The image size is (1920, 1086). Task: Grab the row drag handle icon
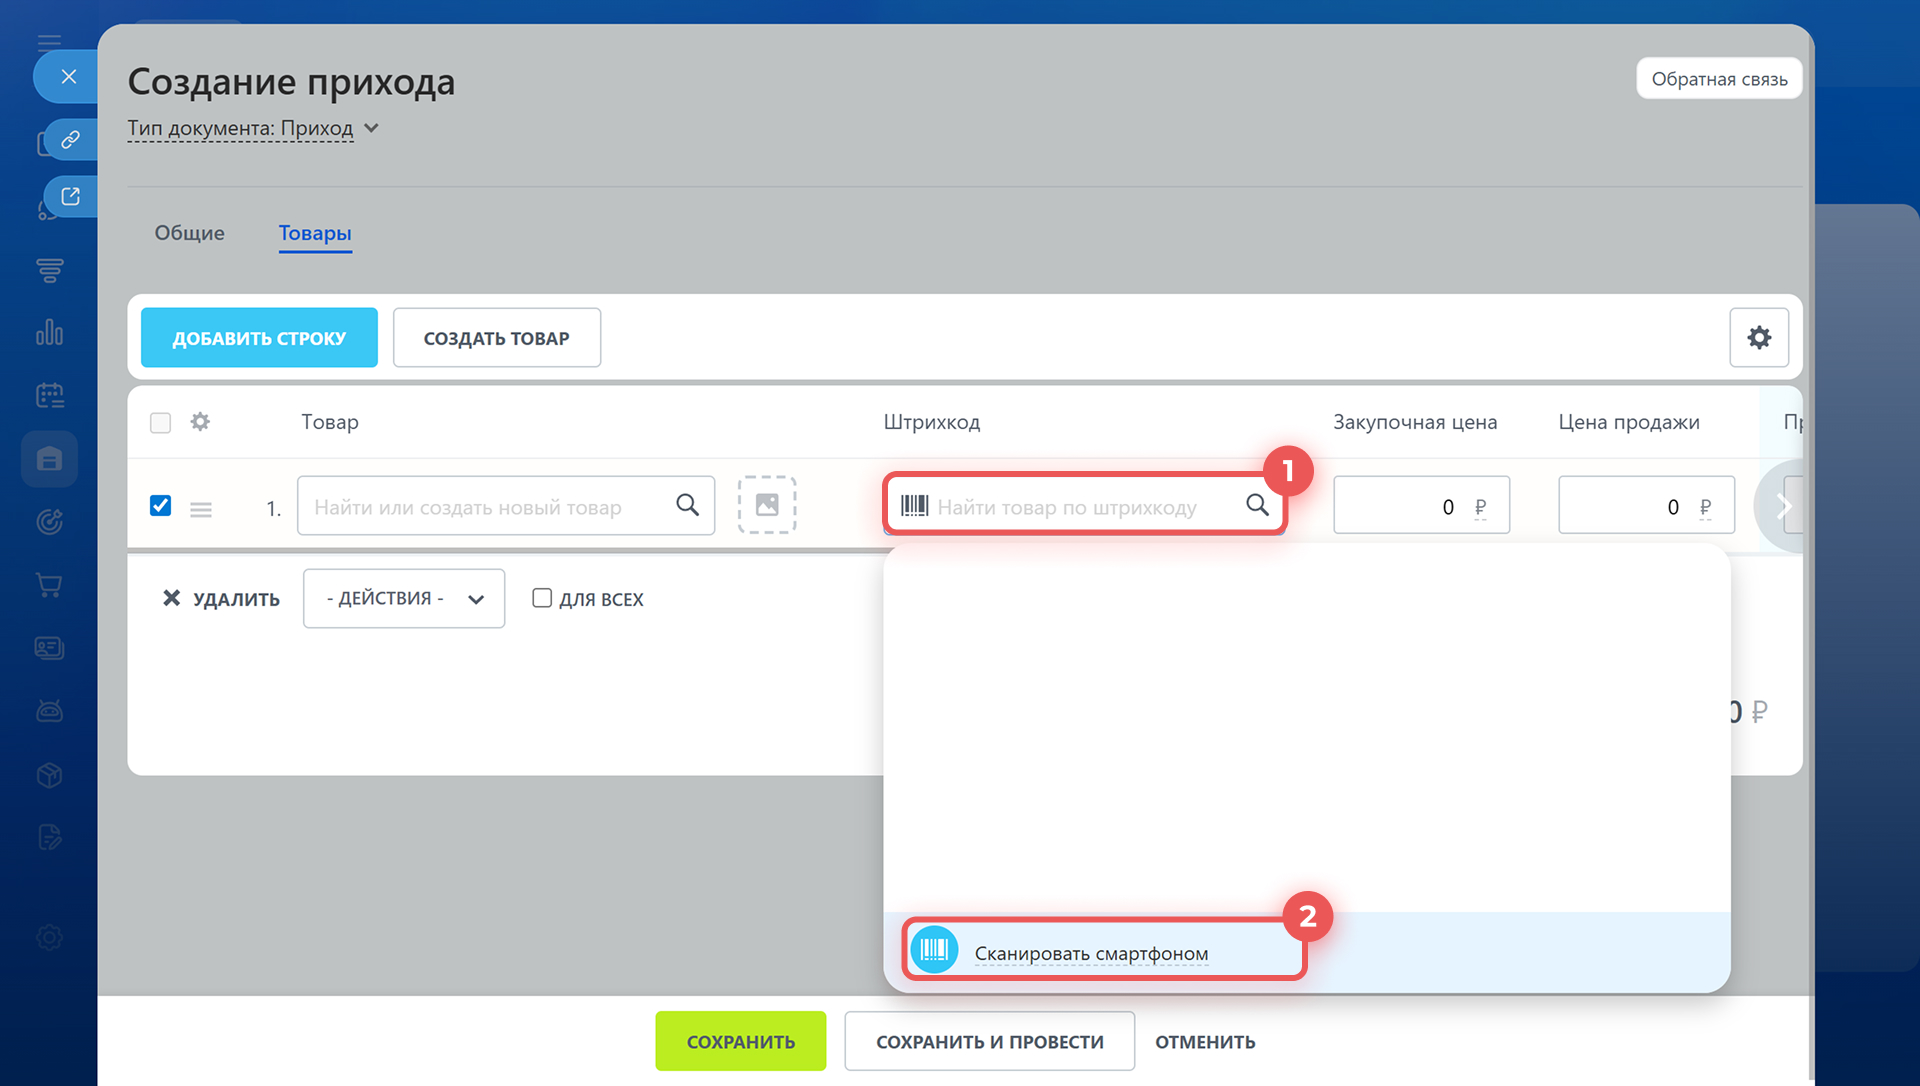(x=201, y=509)
